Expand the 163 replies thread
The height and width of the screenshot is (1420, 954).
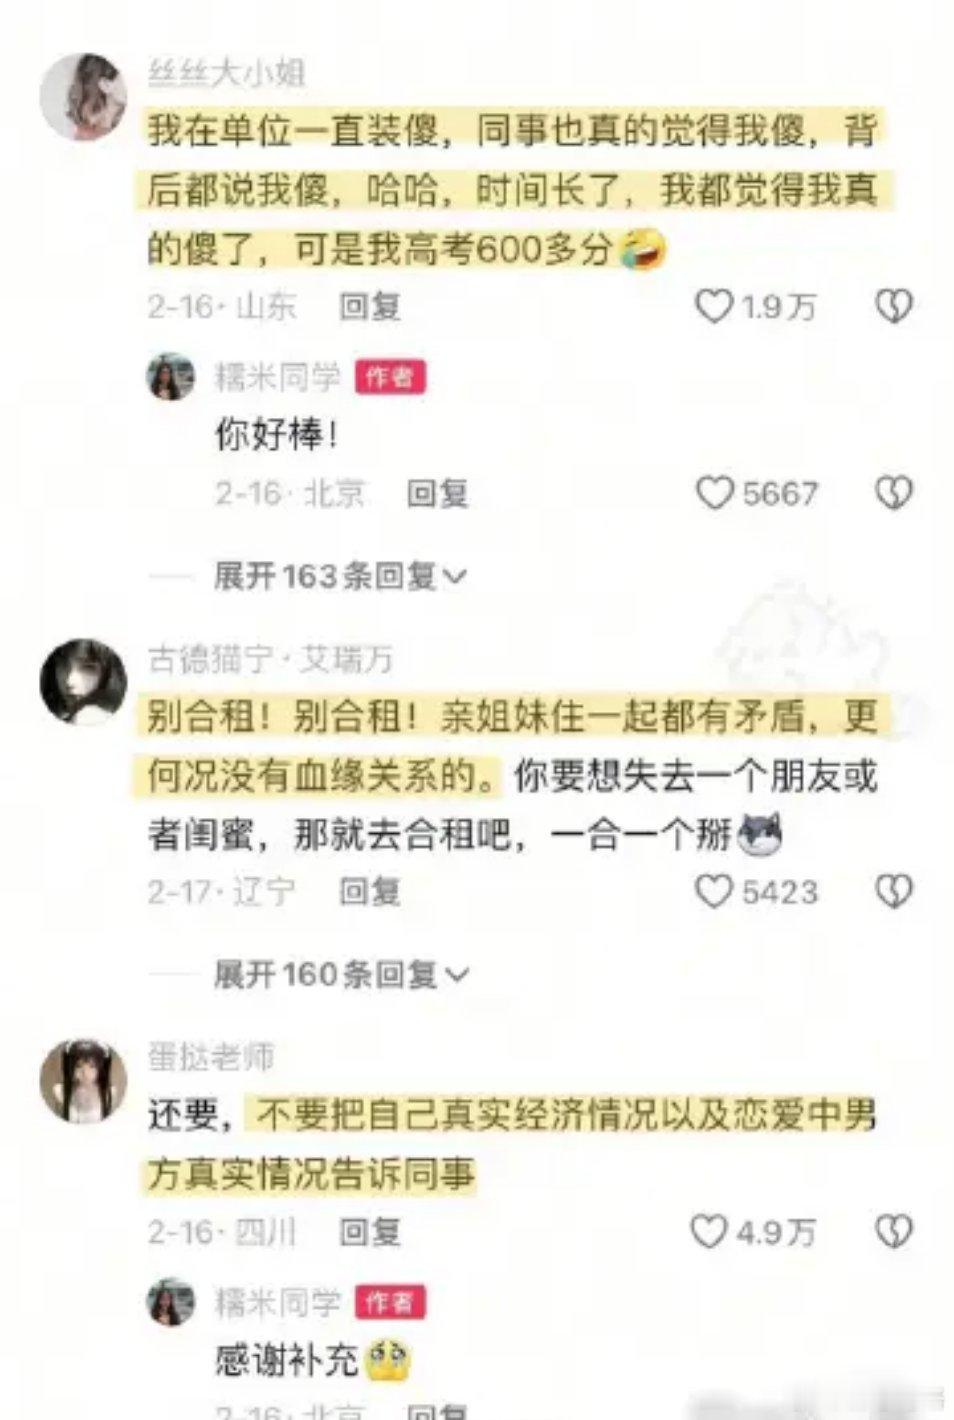click(339, 576)
